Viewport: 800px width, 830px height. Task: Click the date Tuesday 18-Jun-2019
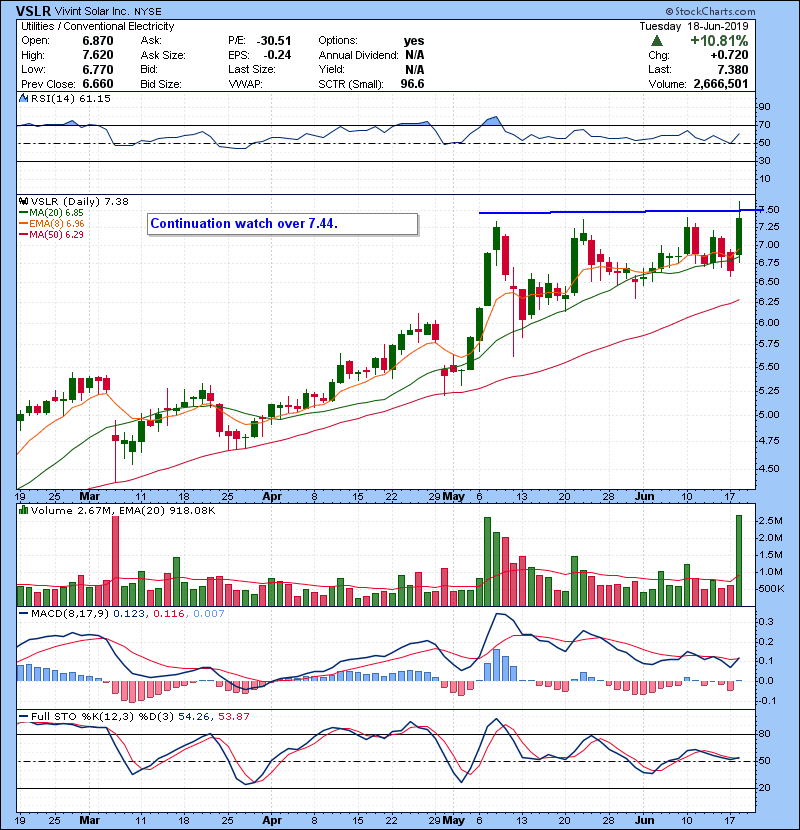(694, 26)
